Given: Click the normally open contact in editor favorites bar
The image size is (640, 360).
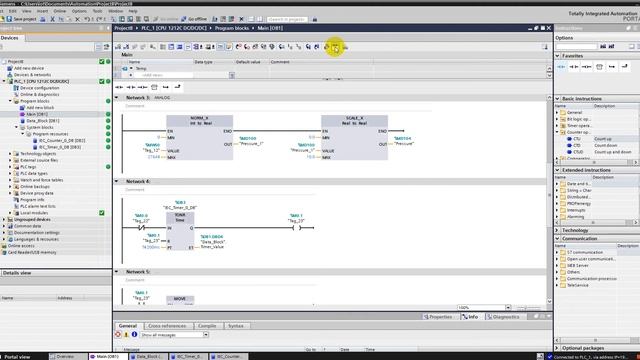Looking at the screenshot, I should coord(119,87).
